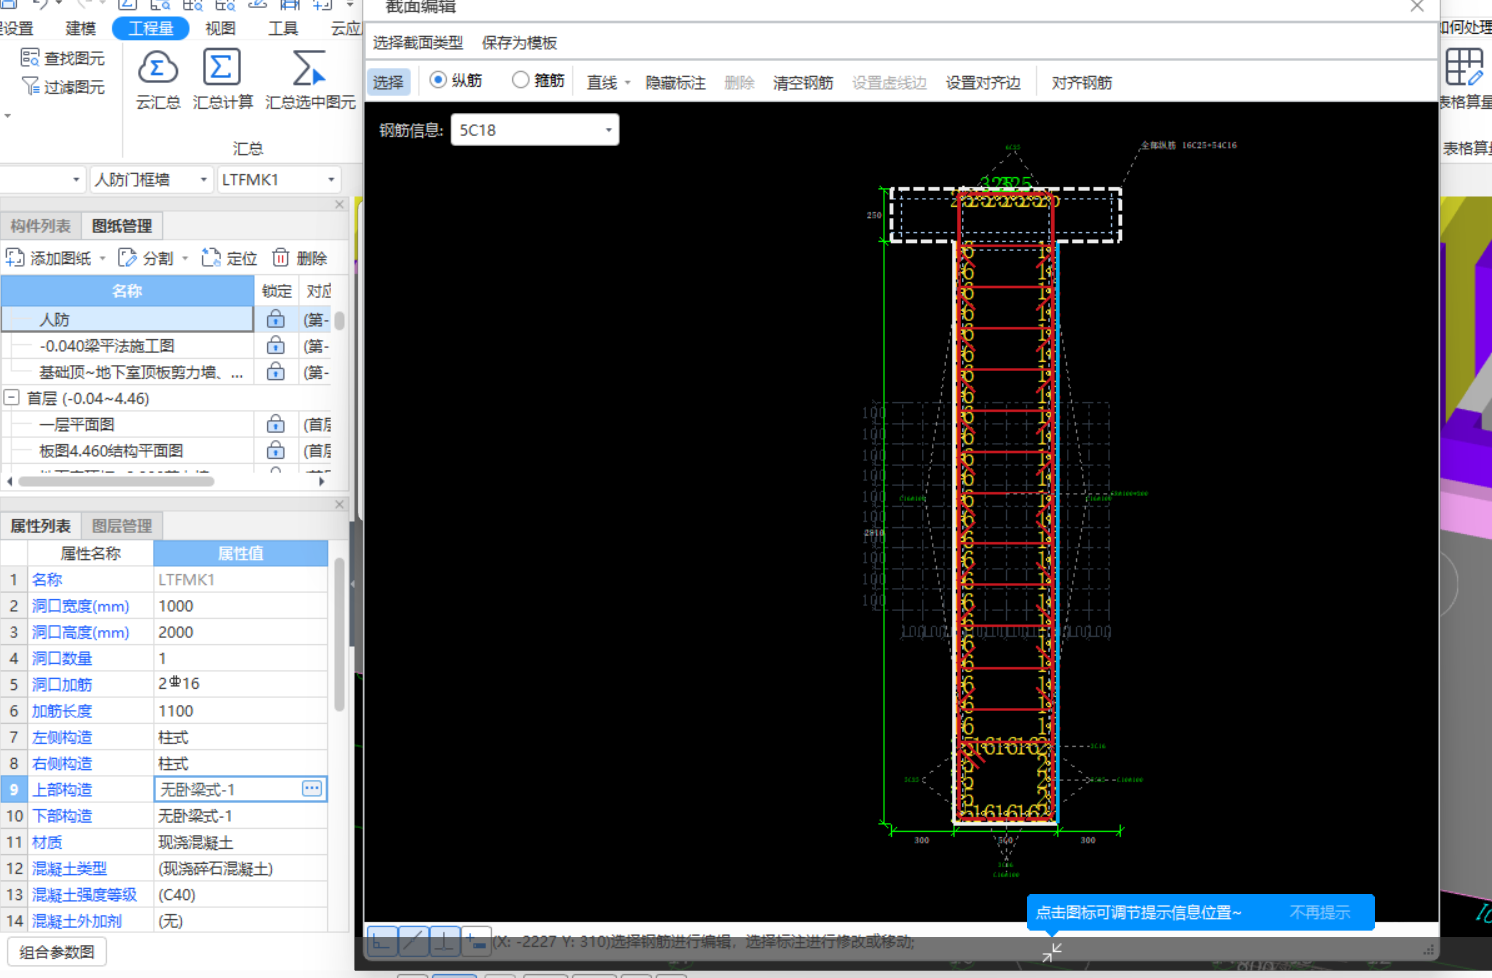Select the 纵筋 radio button
Image resolution: width=1492 pixels, height=978 pixels.
point(438,80)
